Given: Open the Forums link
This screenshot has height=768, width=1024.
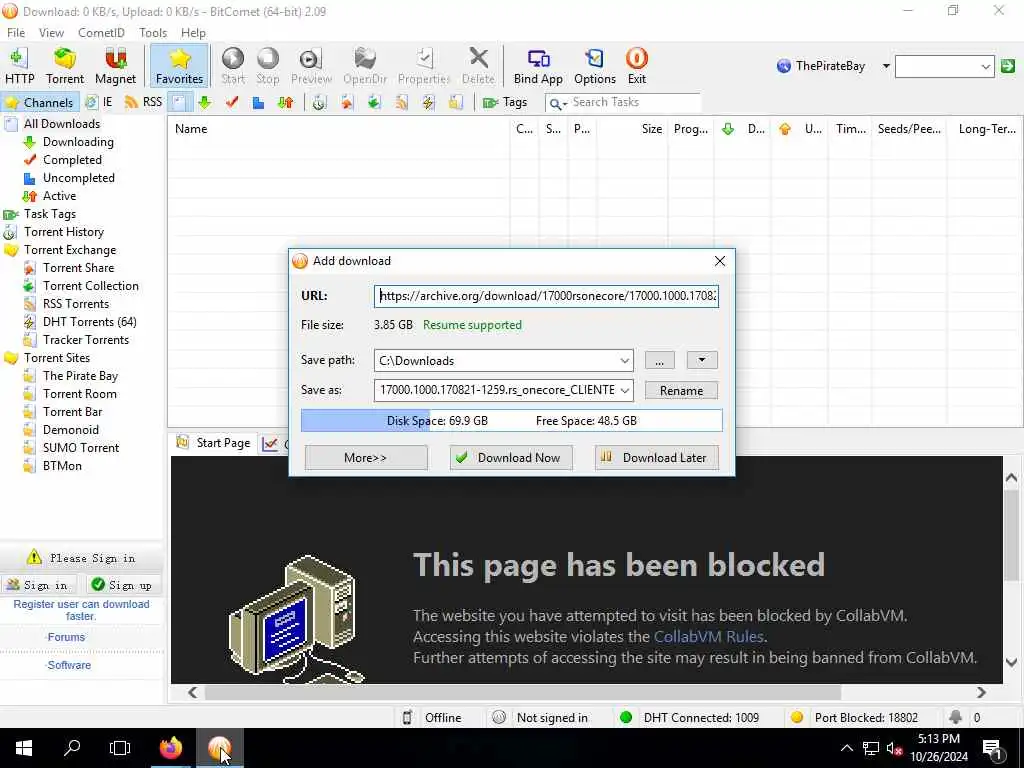Looking at the screenshot, I should point(66,637).
